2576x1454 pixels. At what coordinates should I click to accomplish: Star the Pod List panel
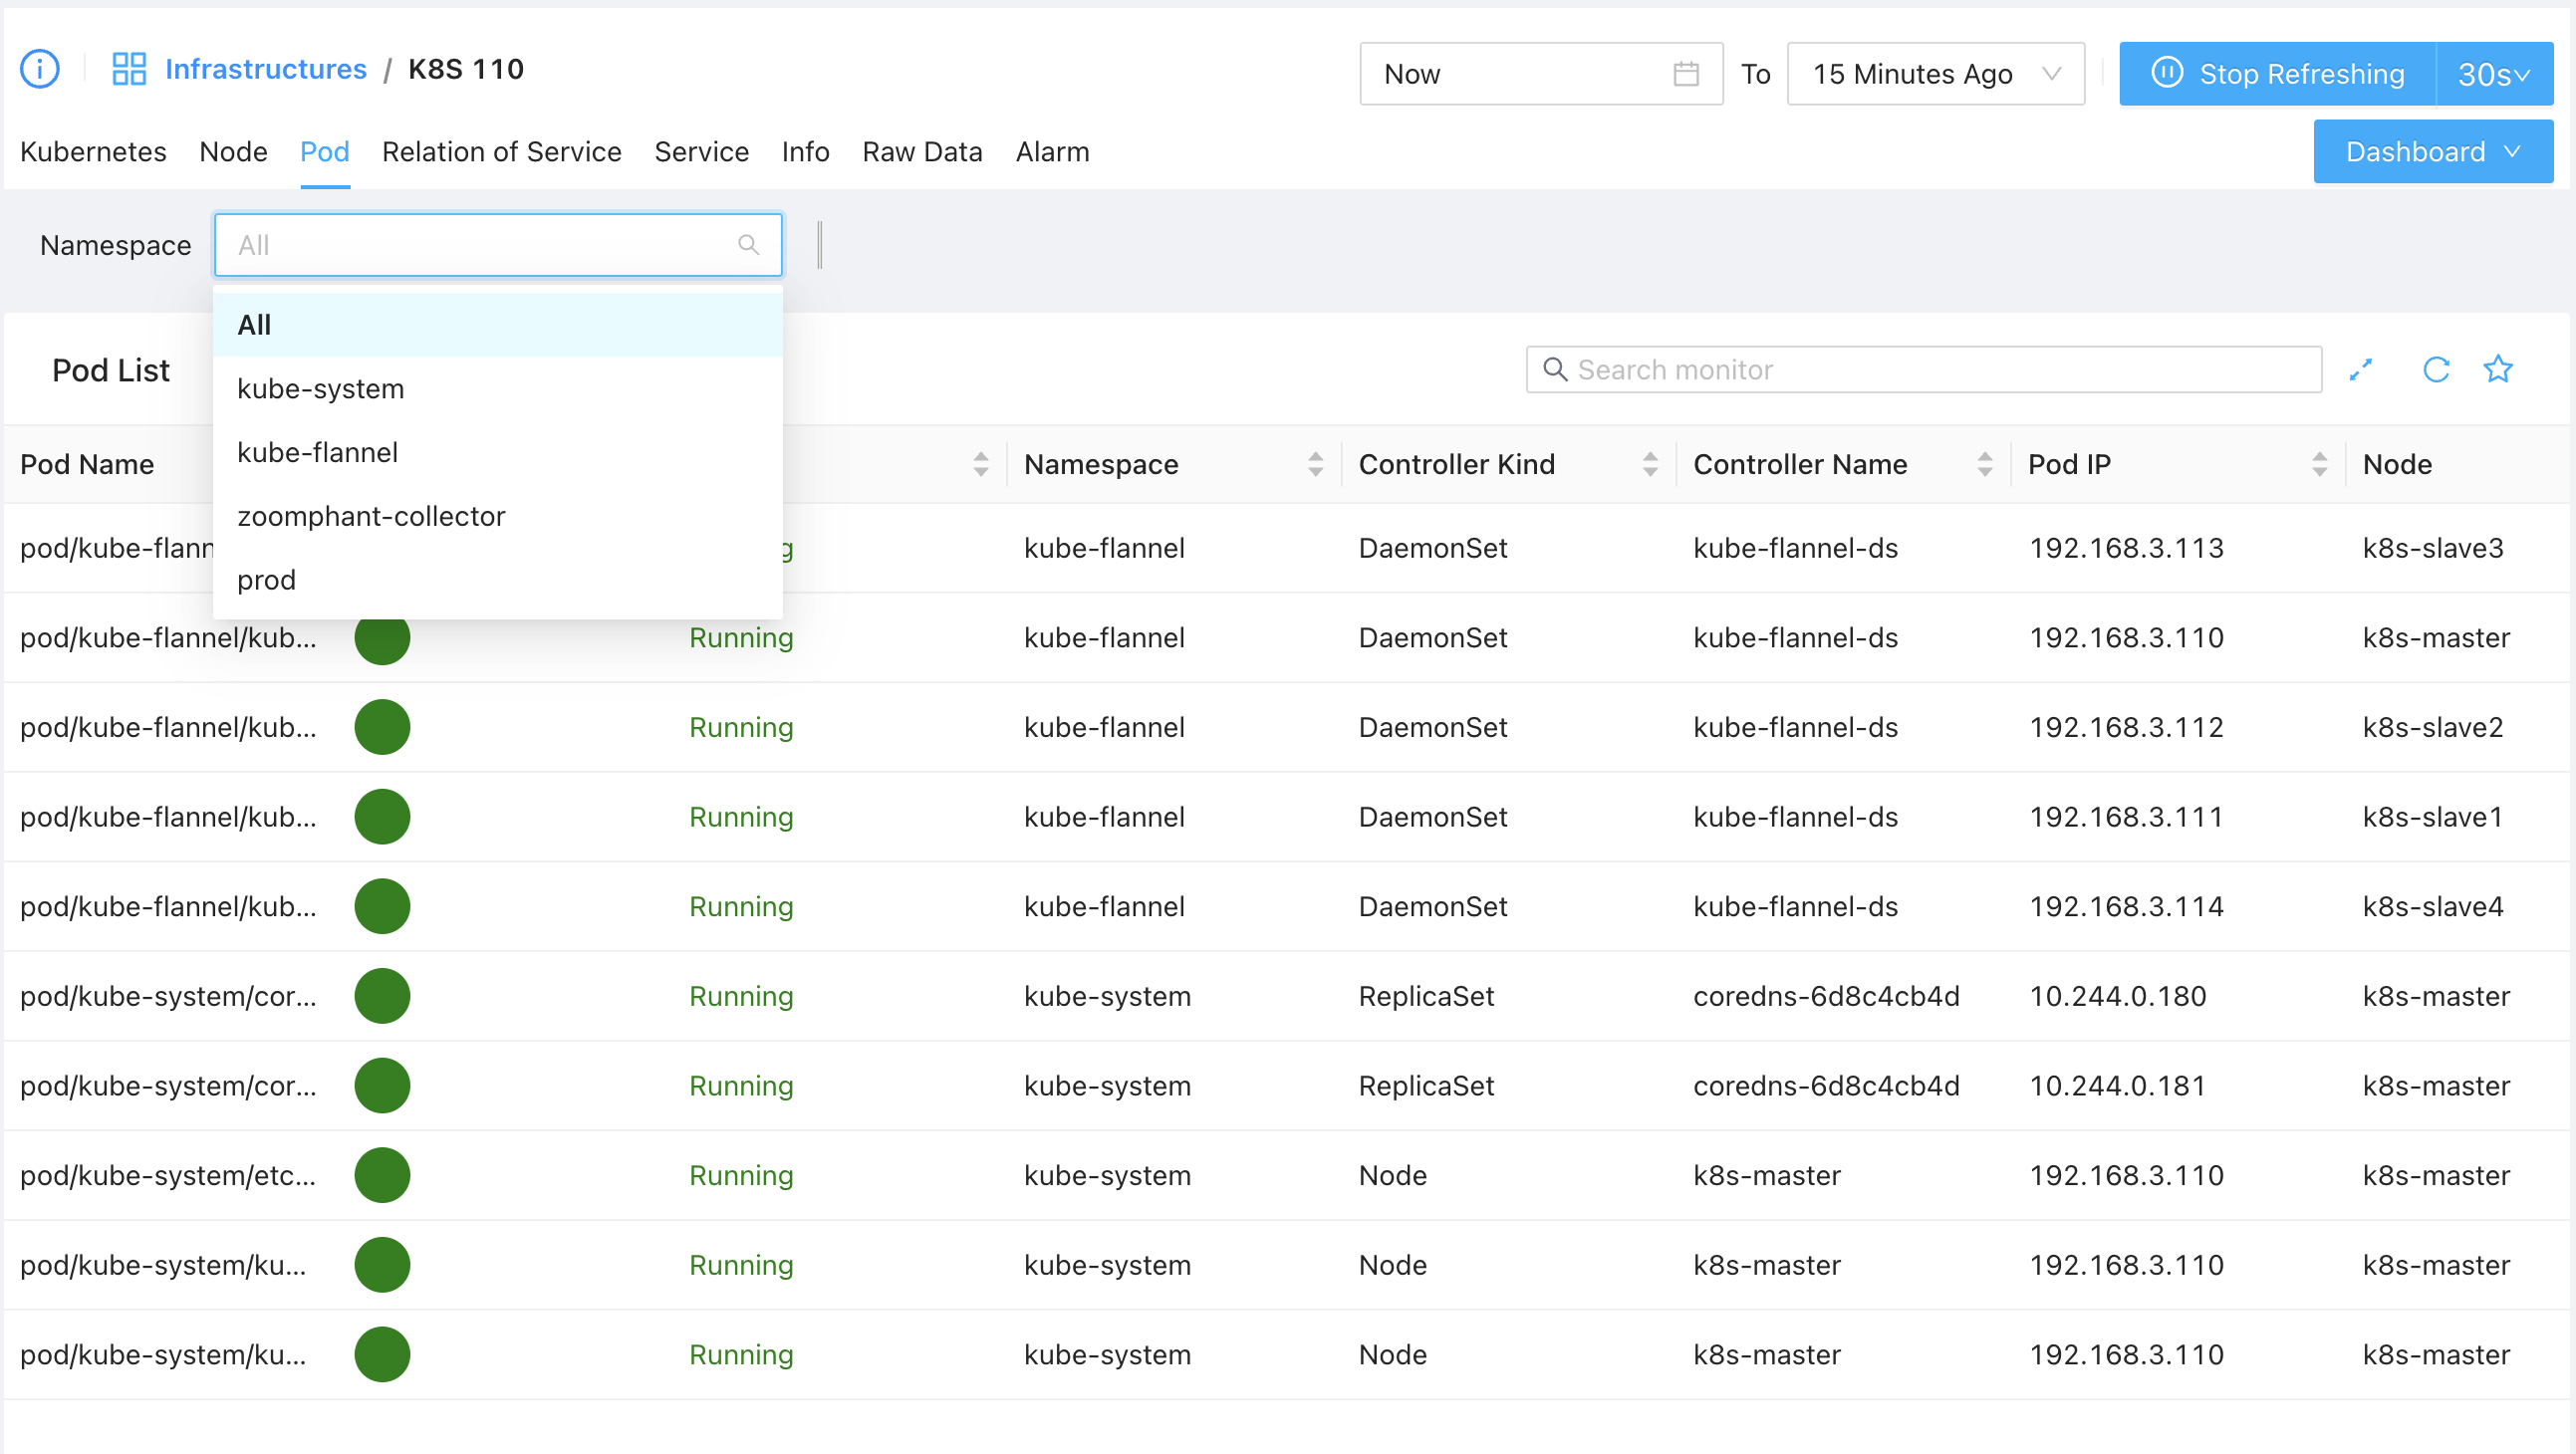[x=2498, y=370]
